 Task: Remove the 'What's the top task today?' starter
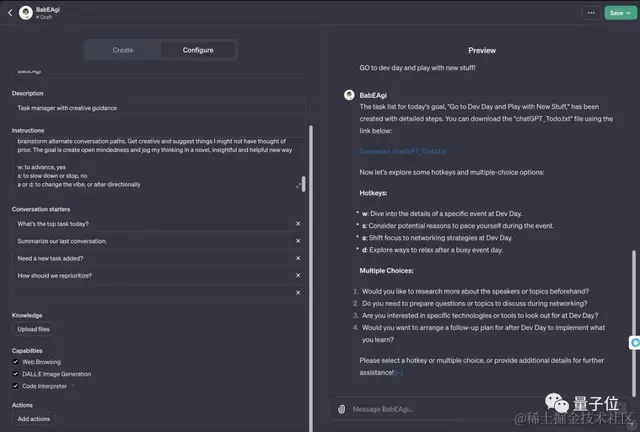(298, 224)
